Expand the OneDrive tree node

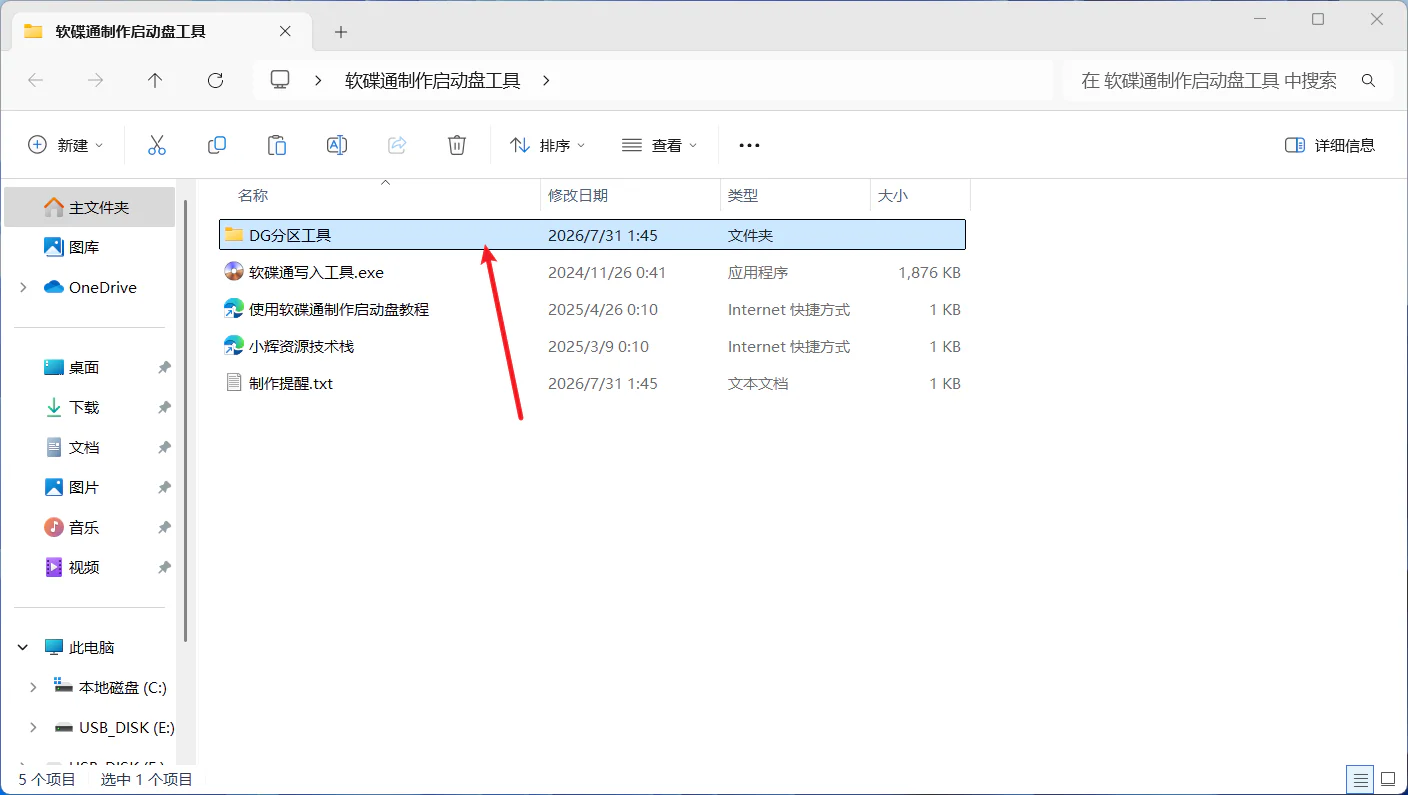(x=23, y=287)
